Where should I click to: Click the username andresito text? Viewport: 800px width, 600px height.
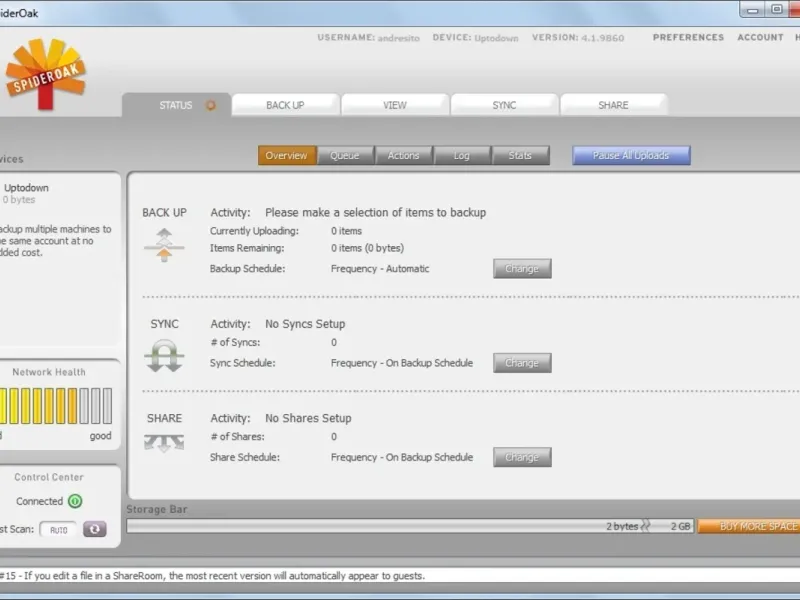coord(398,38)
